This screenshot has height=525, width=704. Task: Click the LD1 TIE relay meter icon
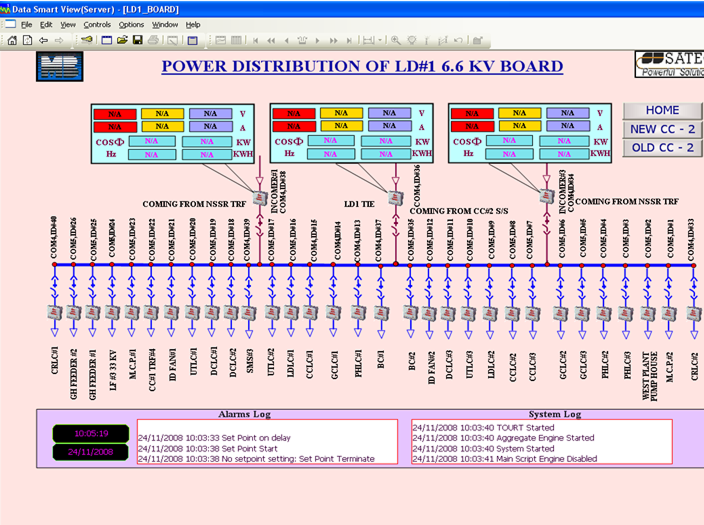coord(396,198)
